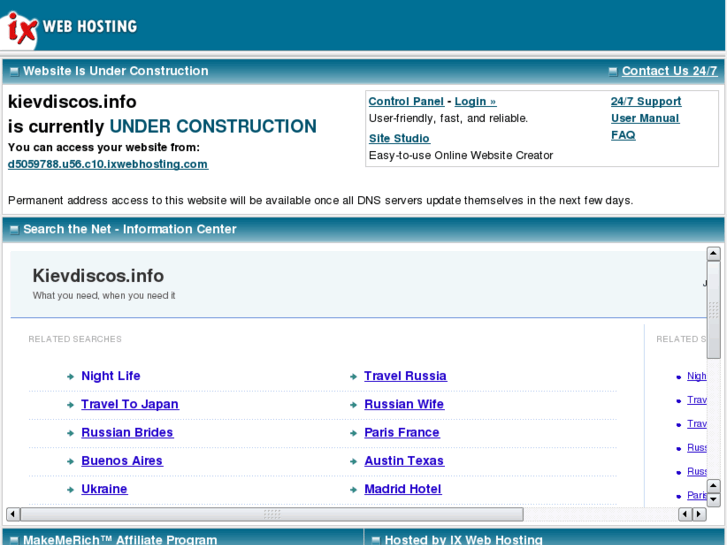Open the Russian Wife search link
Viewport: 727px width, 545px height.
404,404
